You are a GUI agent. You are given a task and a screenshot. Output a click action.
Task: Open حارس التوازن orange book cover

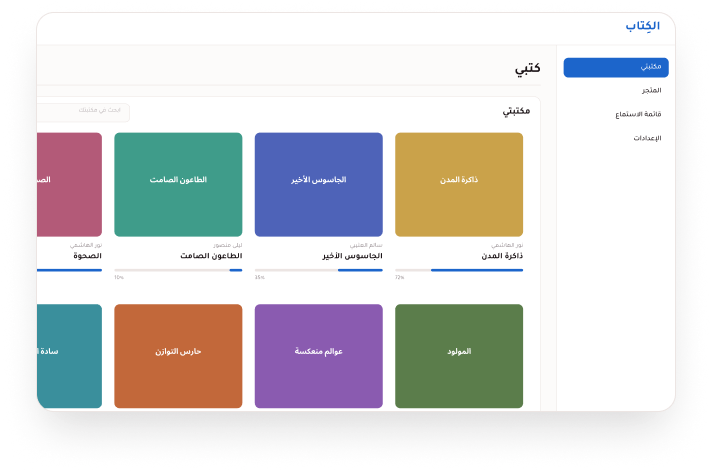click(x=178, y=356)
